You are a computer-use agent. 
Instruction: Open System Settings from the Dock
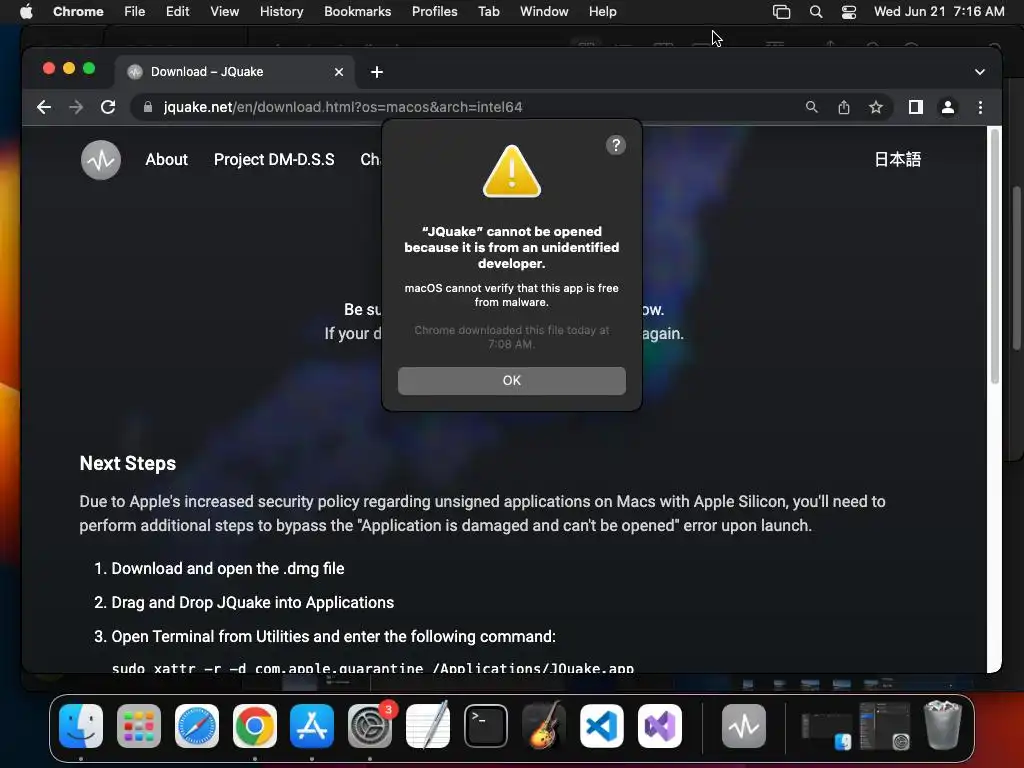(x=370, y=726)
